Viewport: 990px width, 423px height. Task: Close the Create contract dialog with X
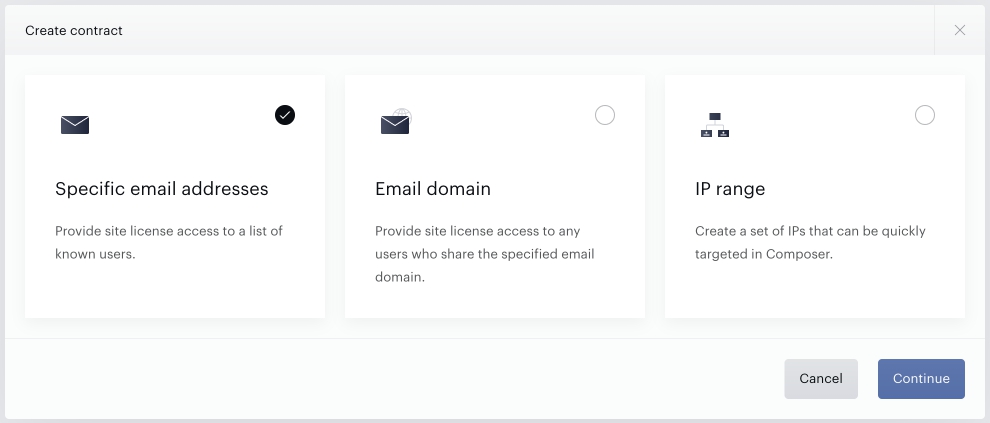[x=960, y=30]
